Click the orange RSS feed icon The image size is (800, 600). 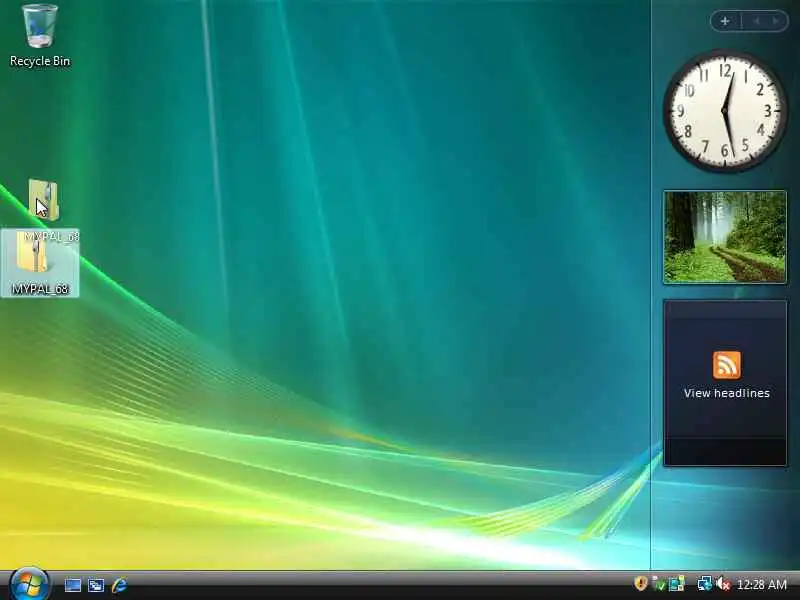pos(727,365)
